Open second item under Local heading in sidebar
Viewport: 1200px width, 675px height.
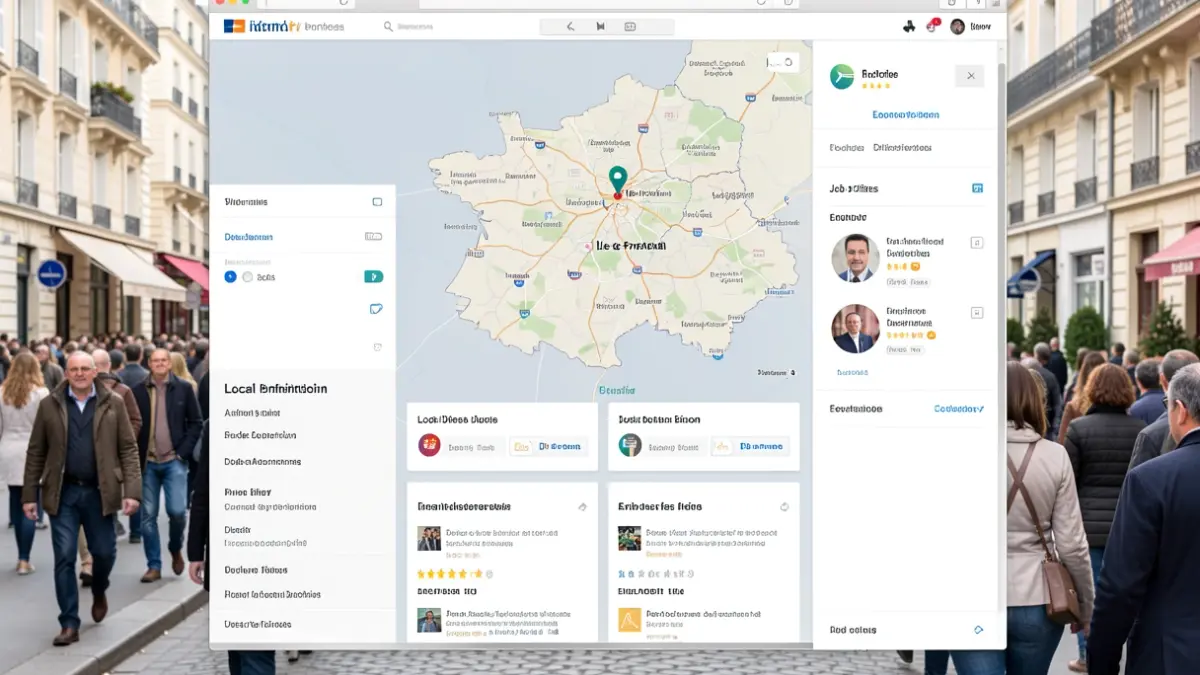[260, 436]
